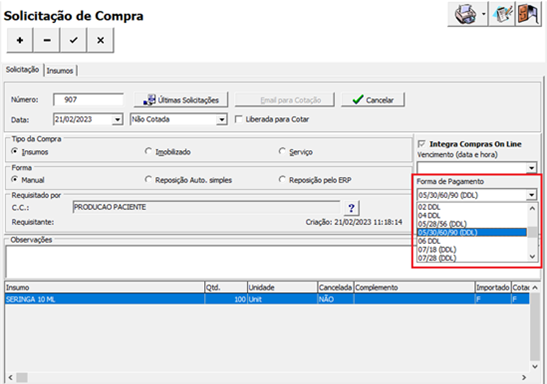The height and width of the screenshot is (384, 547).
Task: Click the Qtd. column header
Action: (226, 287)
